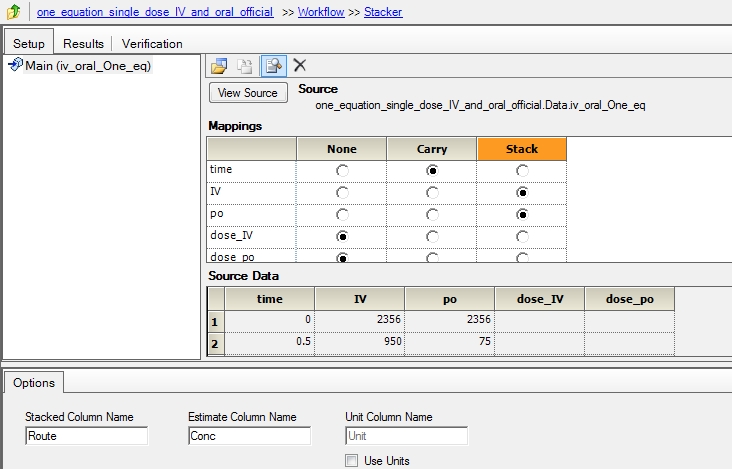Set time mapping to Stack
The width and height of the screenshot is (732, 469).
pyautogui.click(x=522, y=171)
